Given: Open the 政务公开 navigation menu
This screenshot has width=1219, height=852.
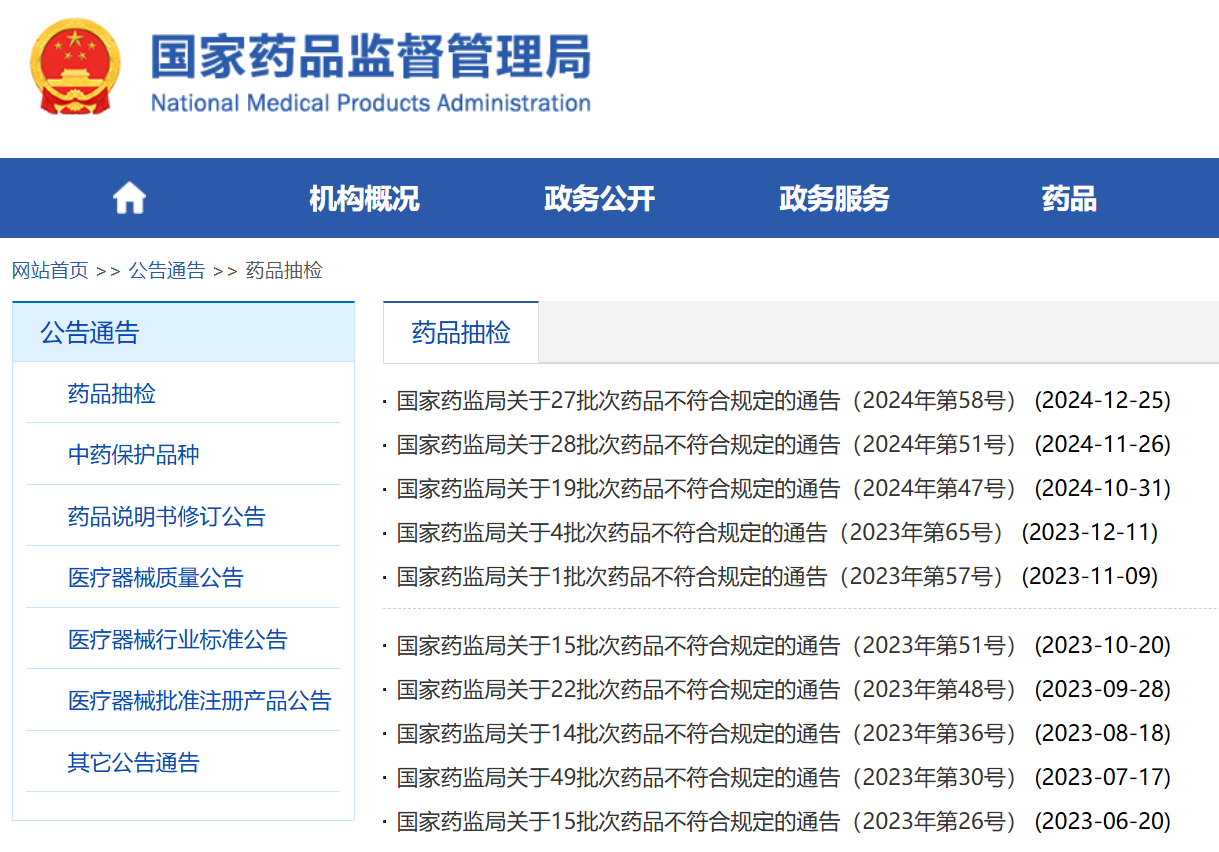Looking at the screenshot, I should tap(599, 198).
